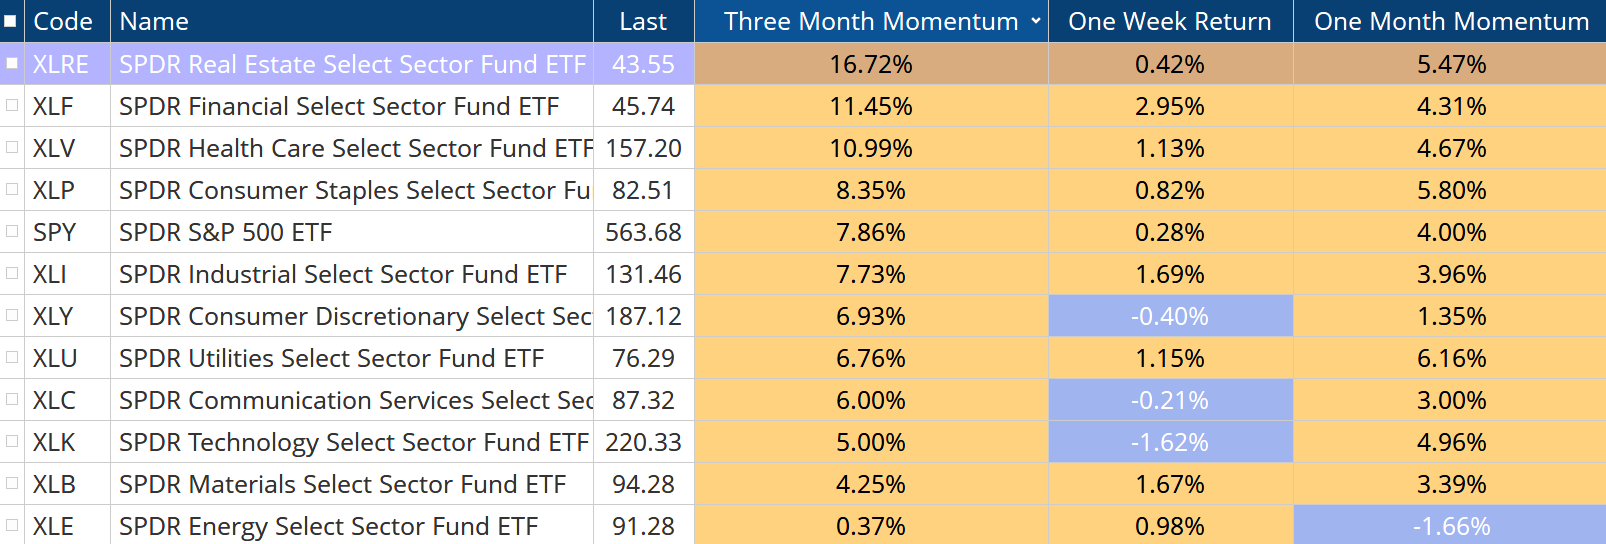This screenshot has width=1606, height=544.
Task: Click the Last column header
Action: tap(642, 21)
